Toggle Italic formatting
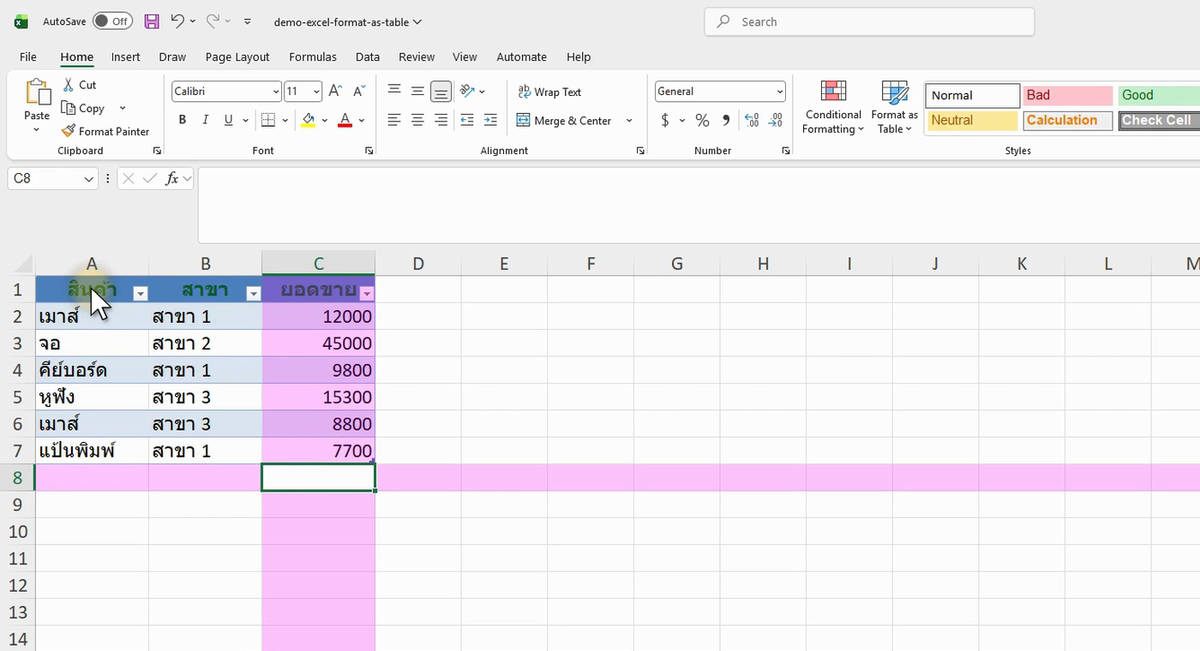Viewport: 1200px width, 651px height. [x=205, y=120]
